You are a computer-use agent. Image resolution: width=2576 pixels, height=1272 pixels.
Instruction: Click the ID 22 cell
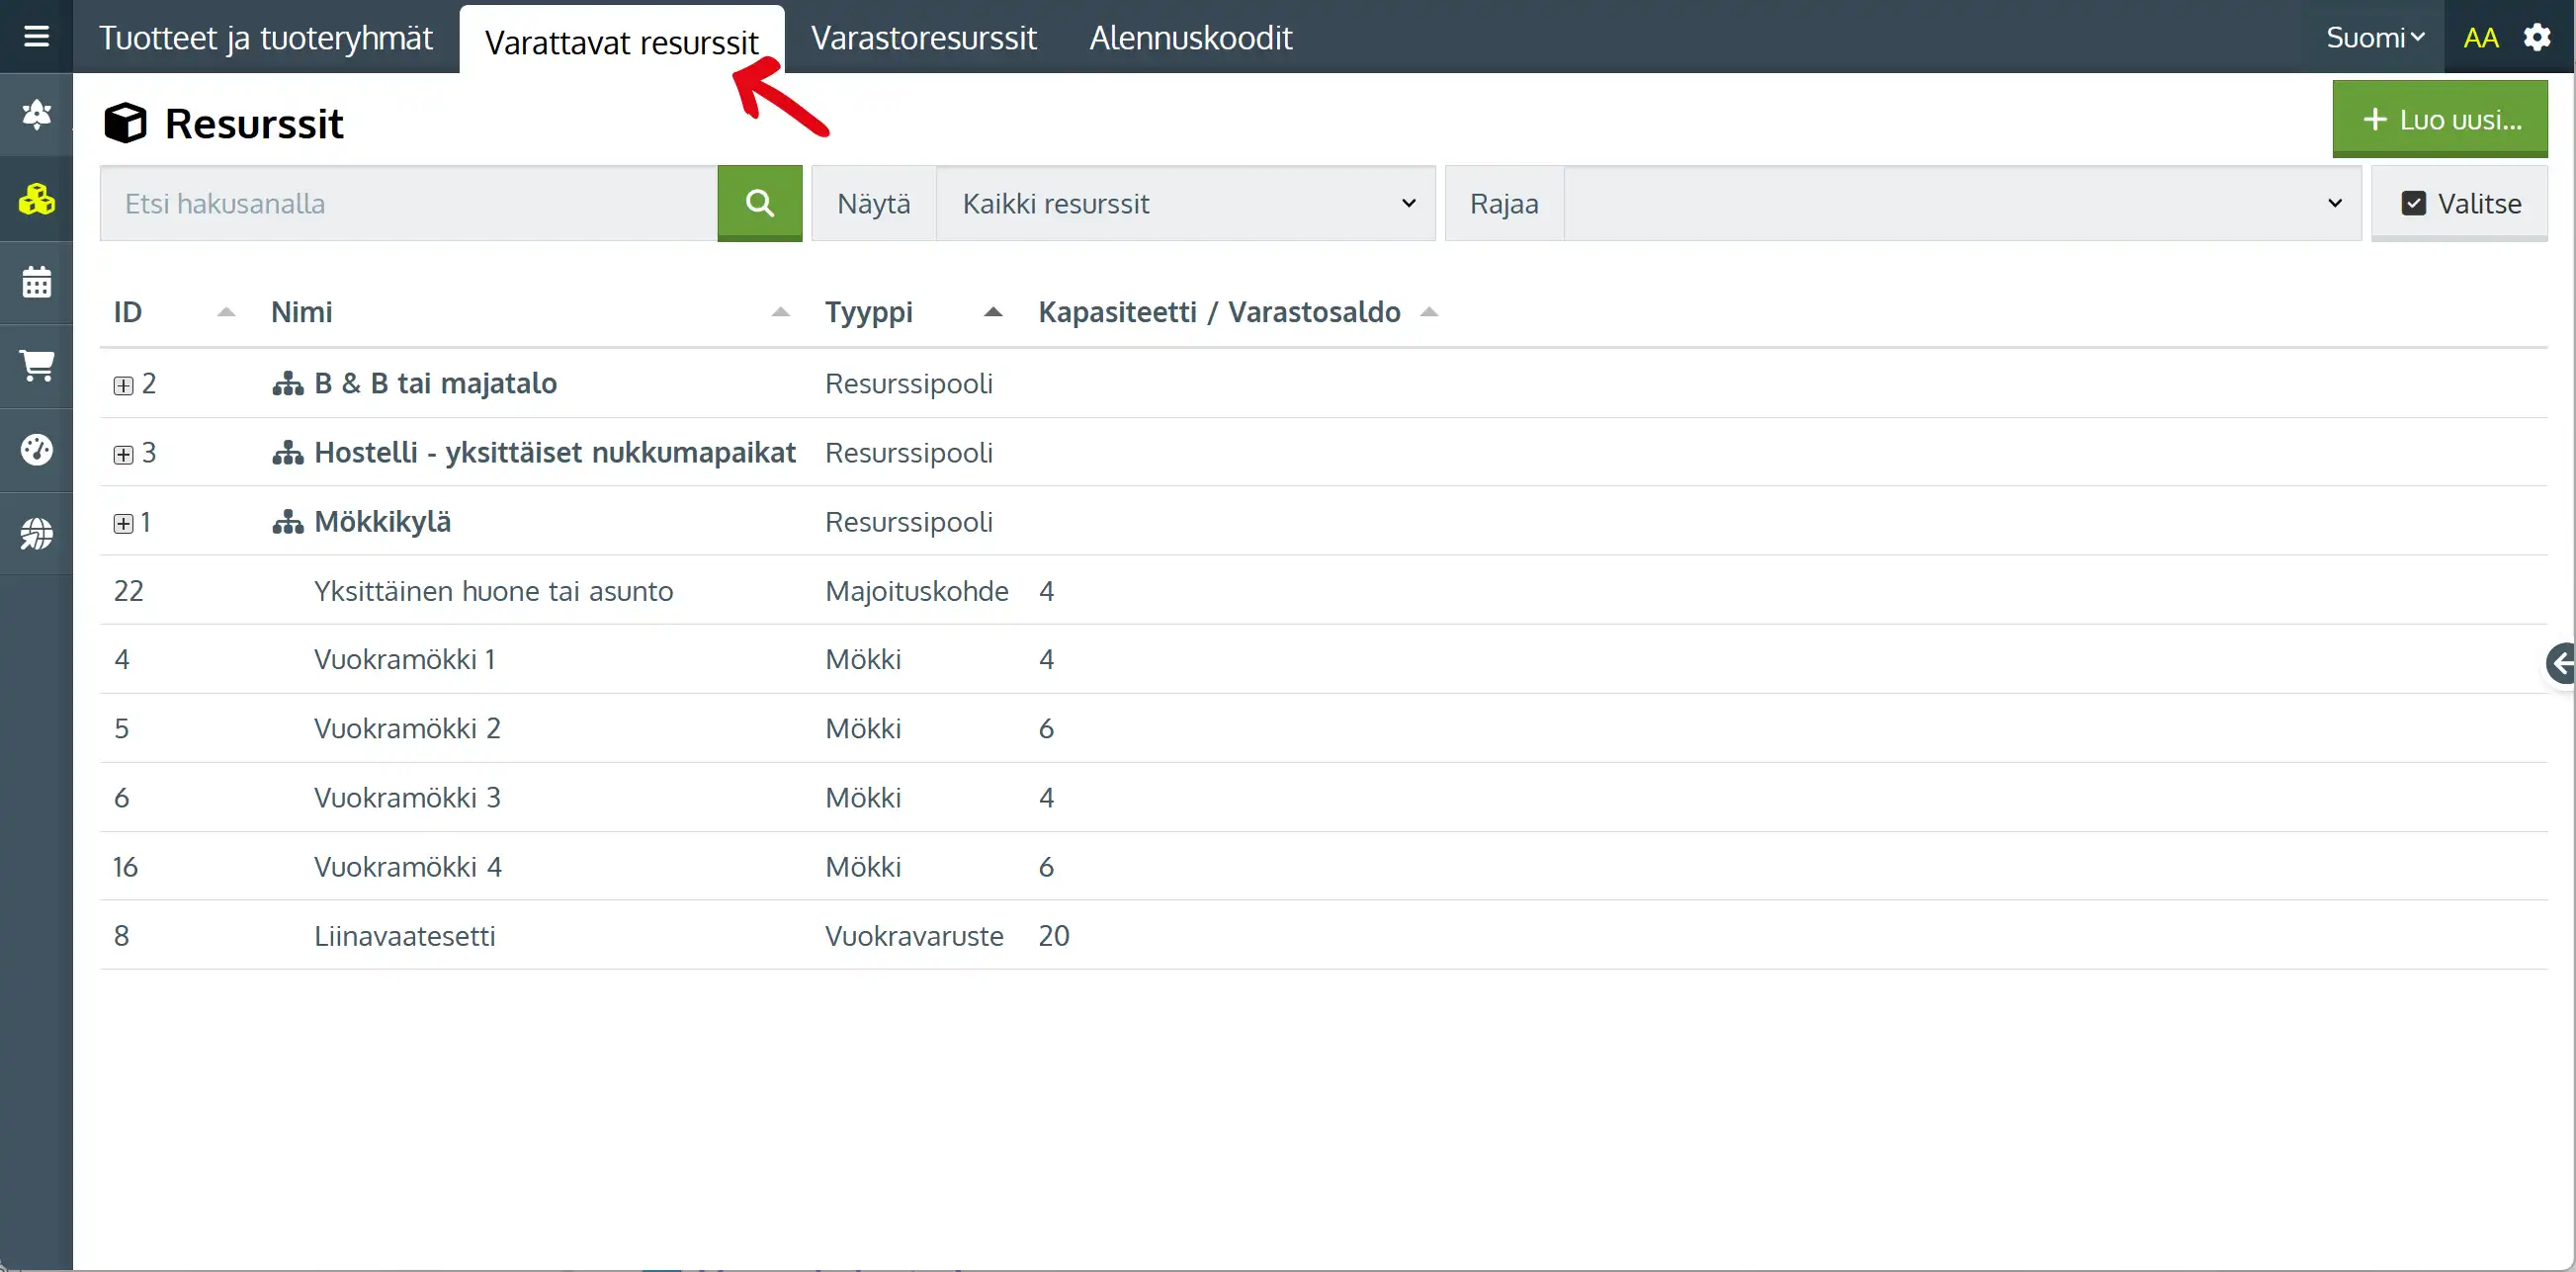(x=128, y=591)
